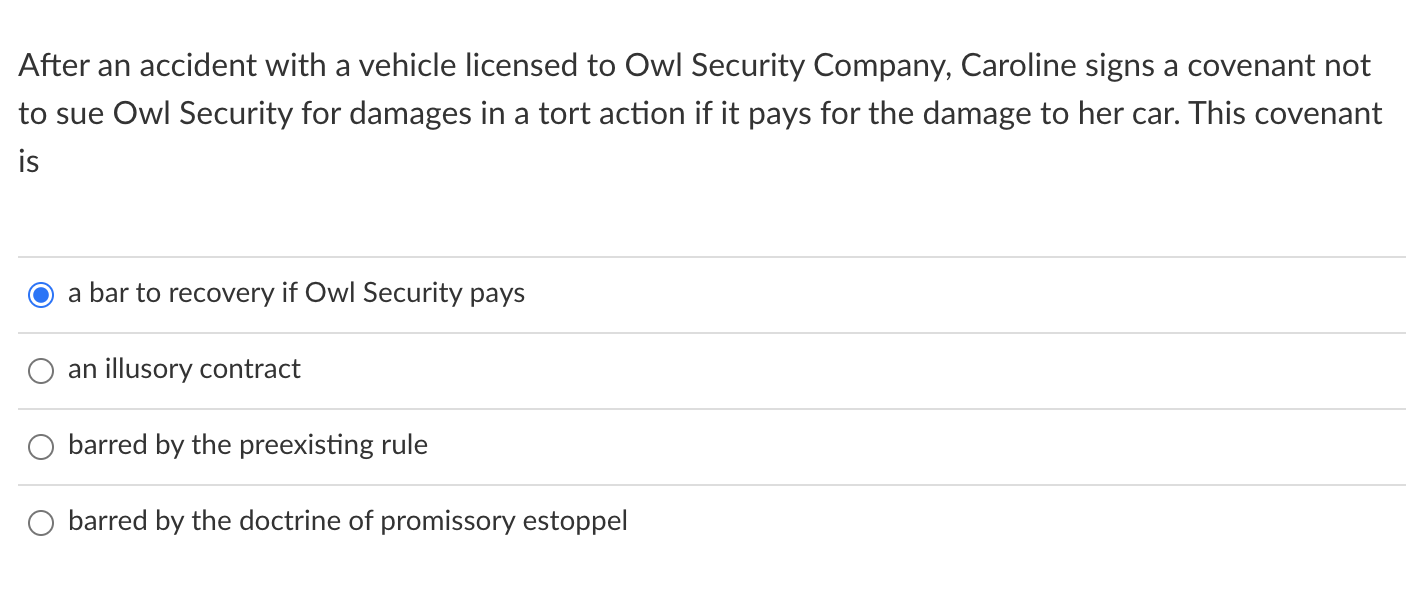
Task: Click the second answer's empty radio circle
Action: coord(41,370)
